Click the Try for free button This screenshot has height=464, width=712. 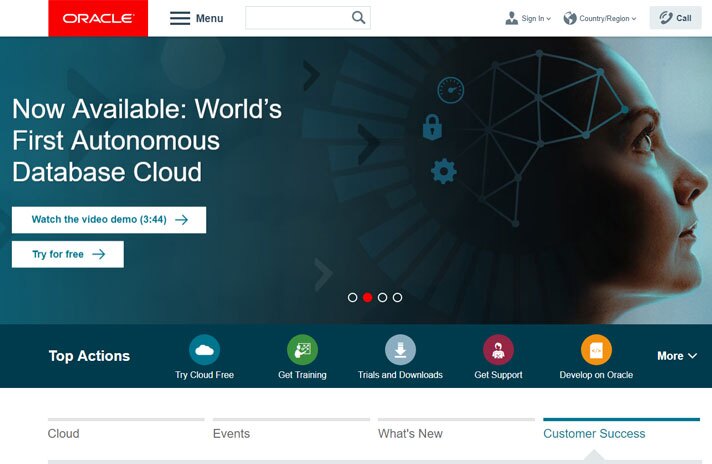pos(68,254)
